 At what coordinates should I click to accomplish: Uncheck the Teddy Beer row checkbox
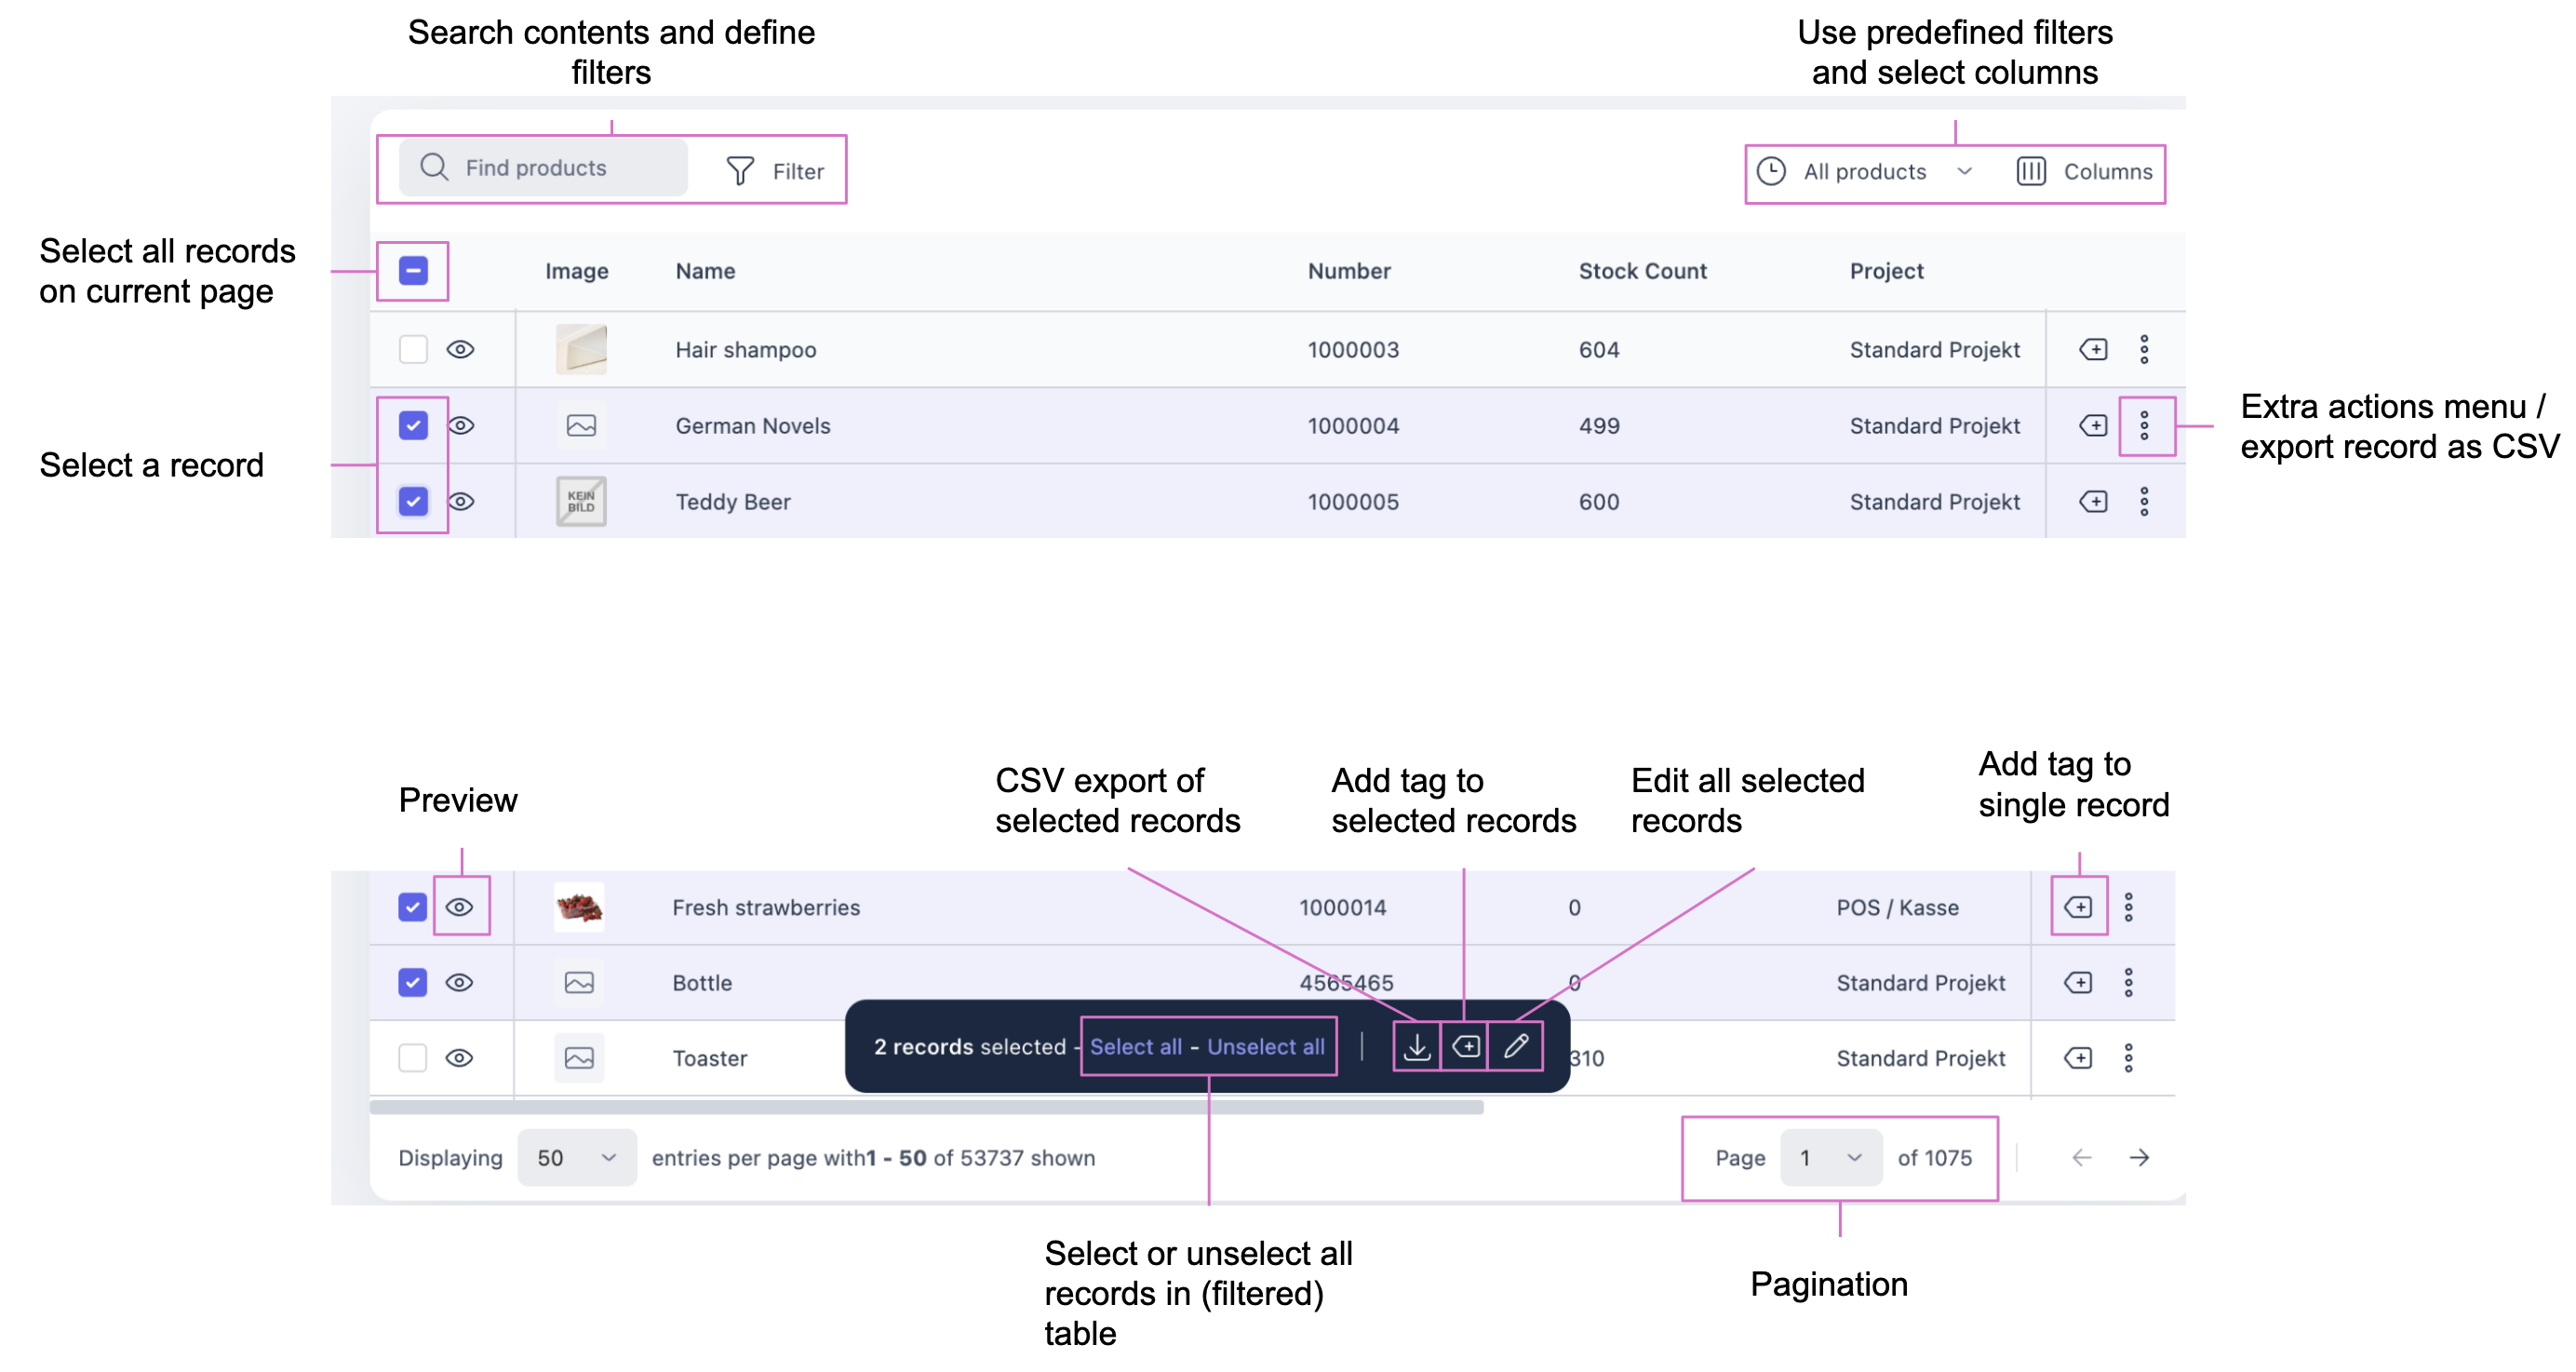[x=413, y=502]
